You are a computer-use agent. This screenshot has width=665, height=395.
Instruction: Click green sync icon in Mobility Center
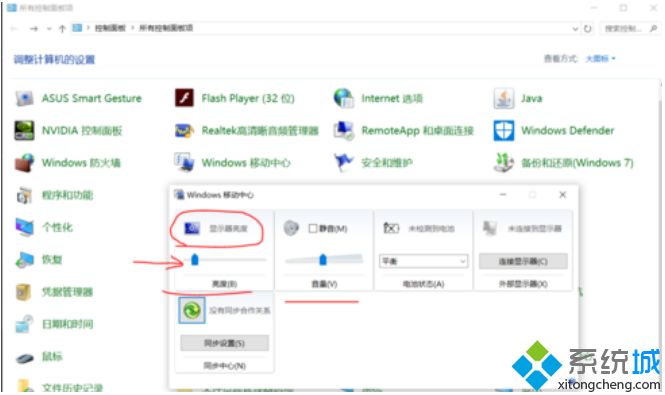pos(192,311)
